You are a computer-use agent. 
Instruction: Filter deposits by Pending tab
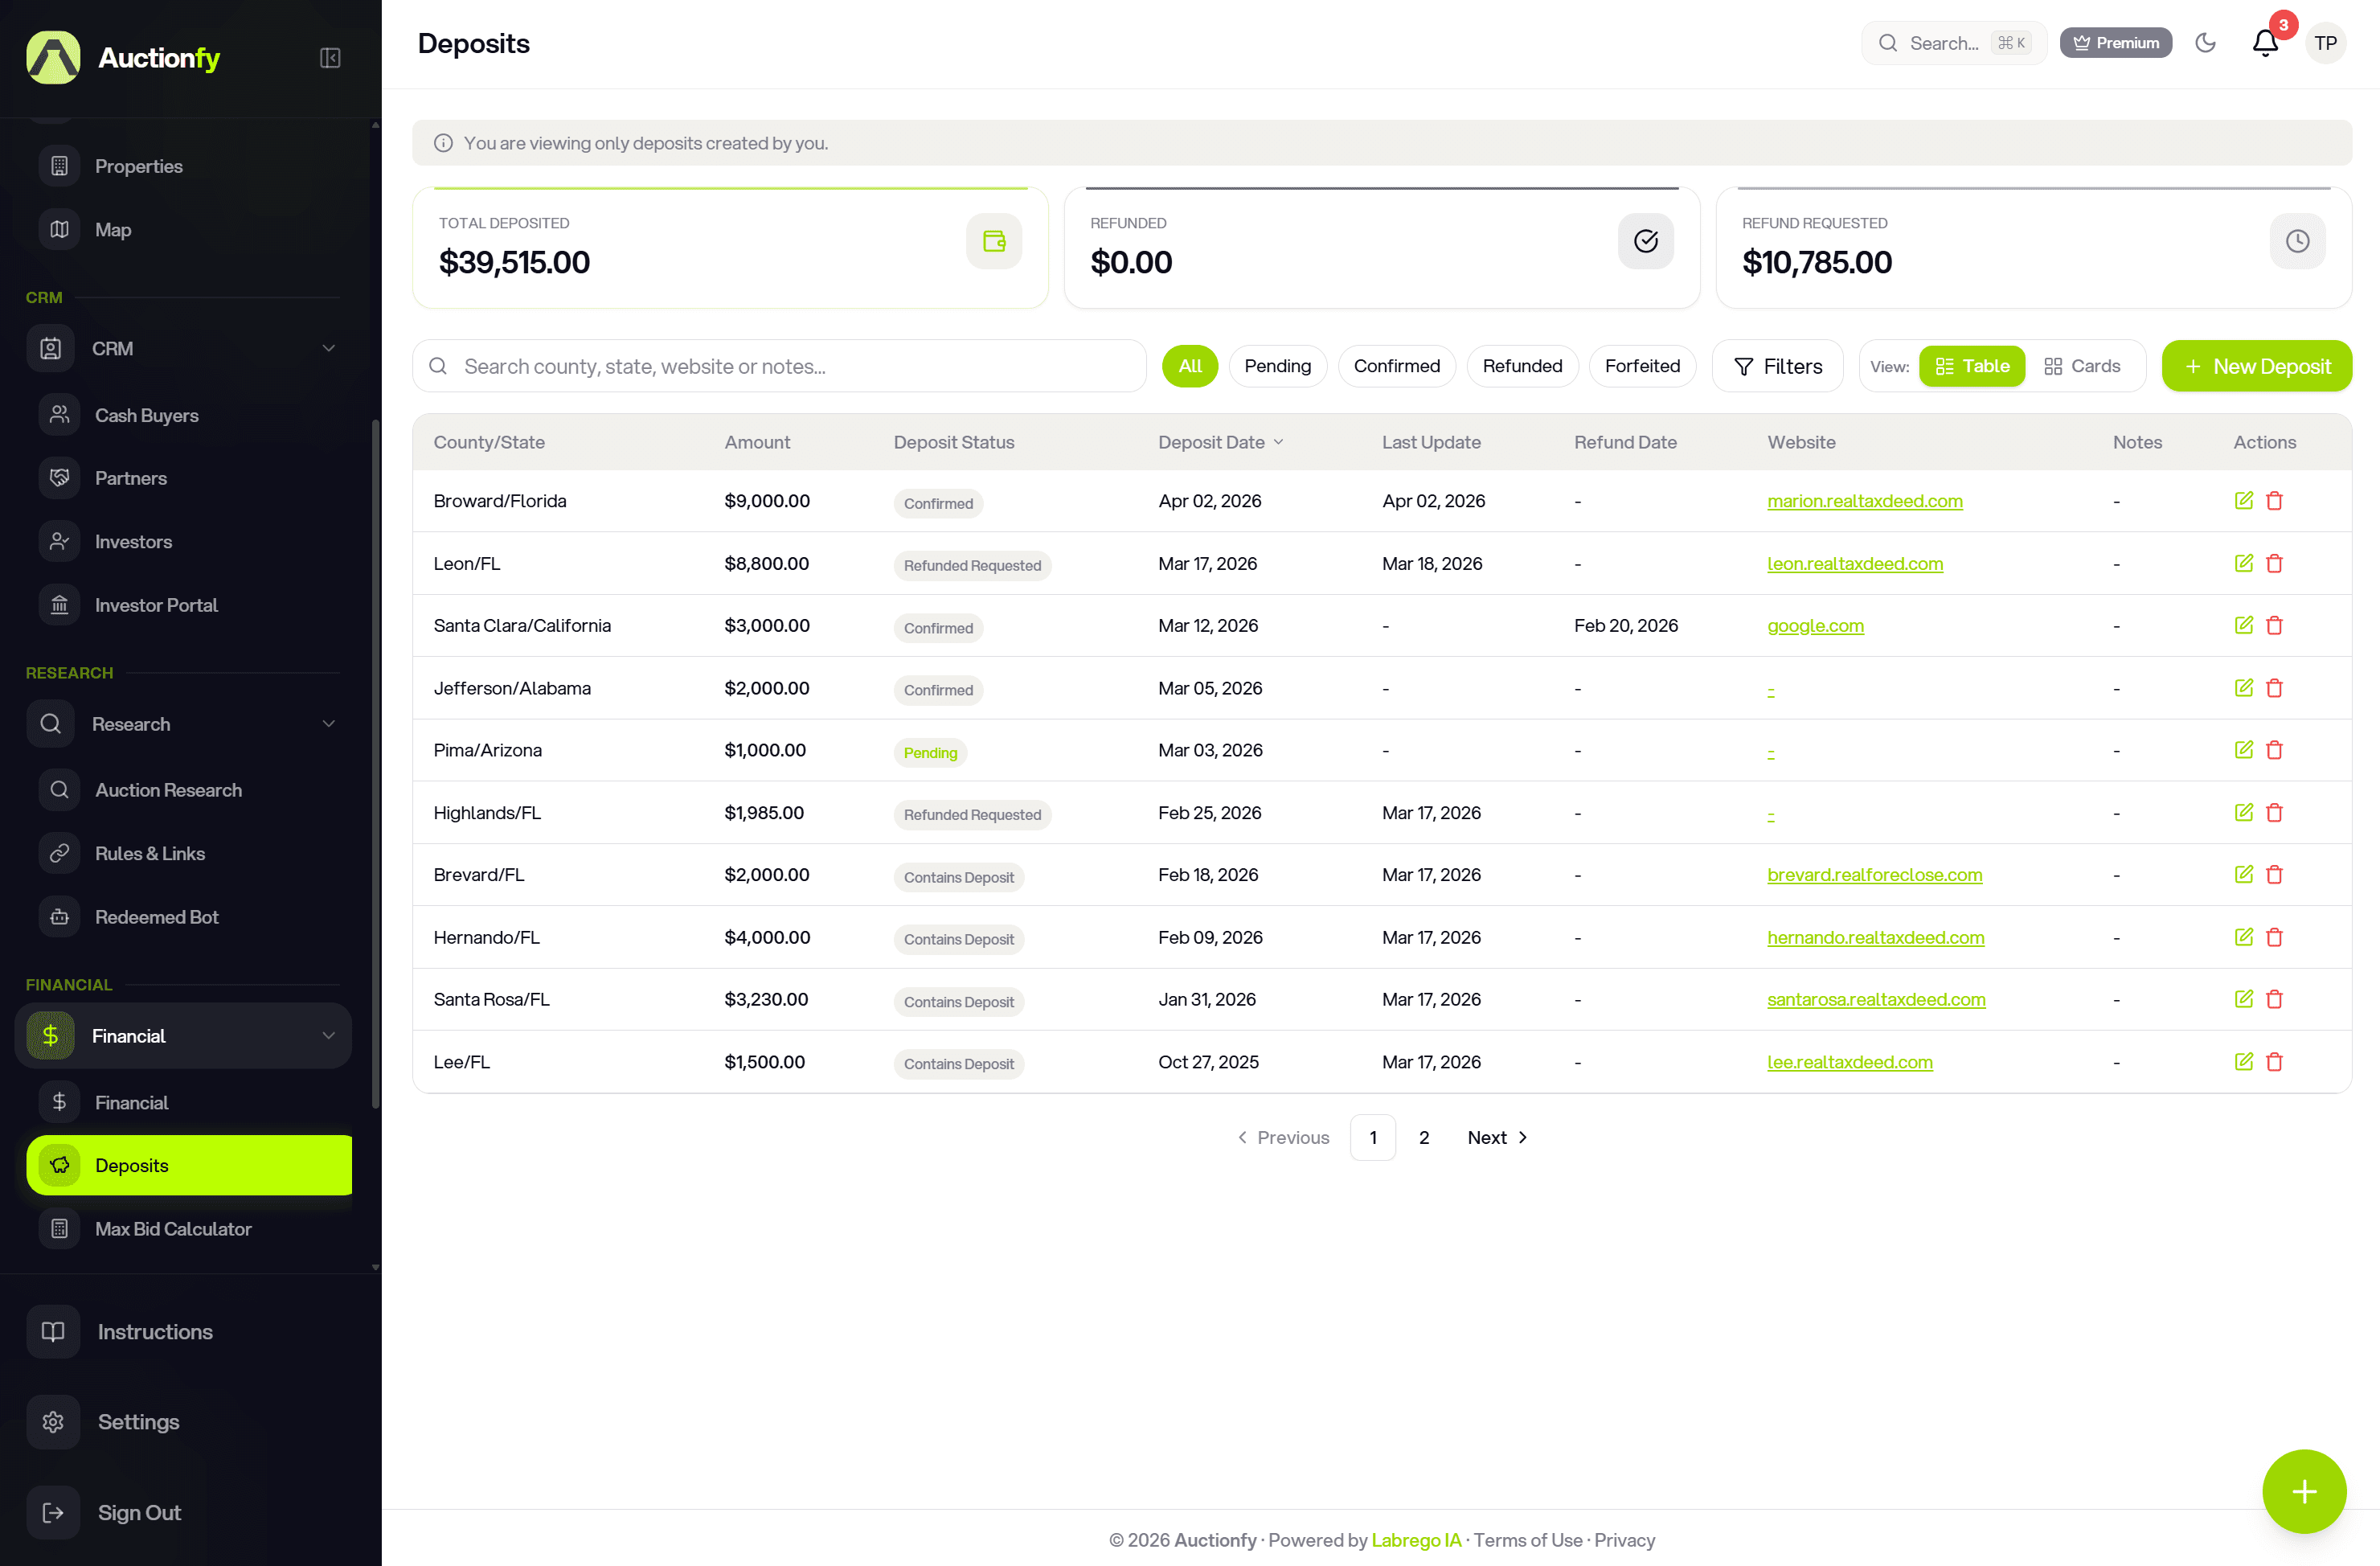(1277, 366)
